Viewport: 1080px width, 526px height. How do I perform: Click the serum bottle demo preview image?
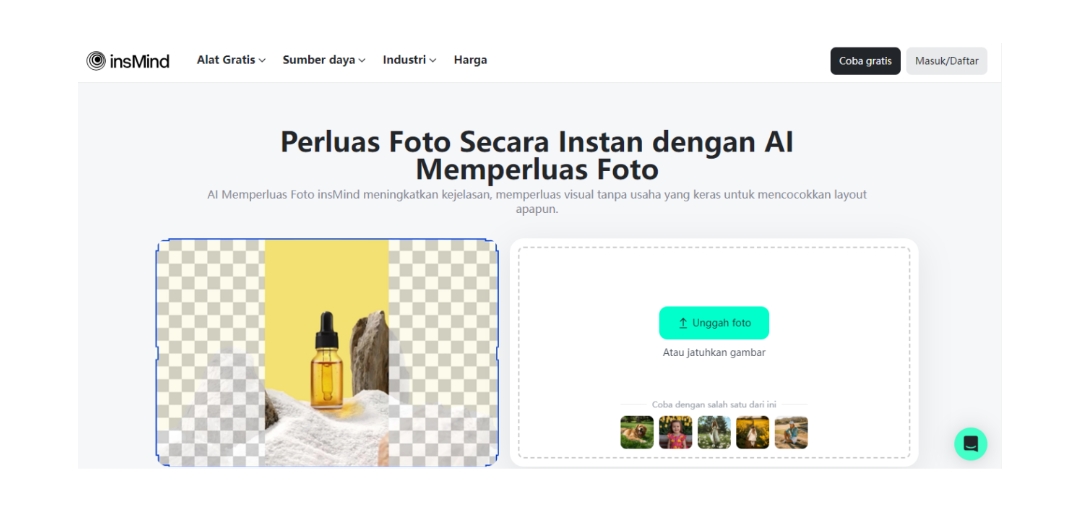pos(327,353)
